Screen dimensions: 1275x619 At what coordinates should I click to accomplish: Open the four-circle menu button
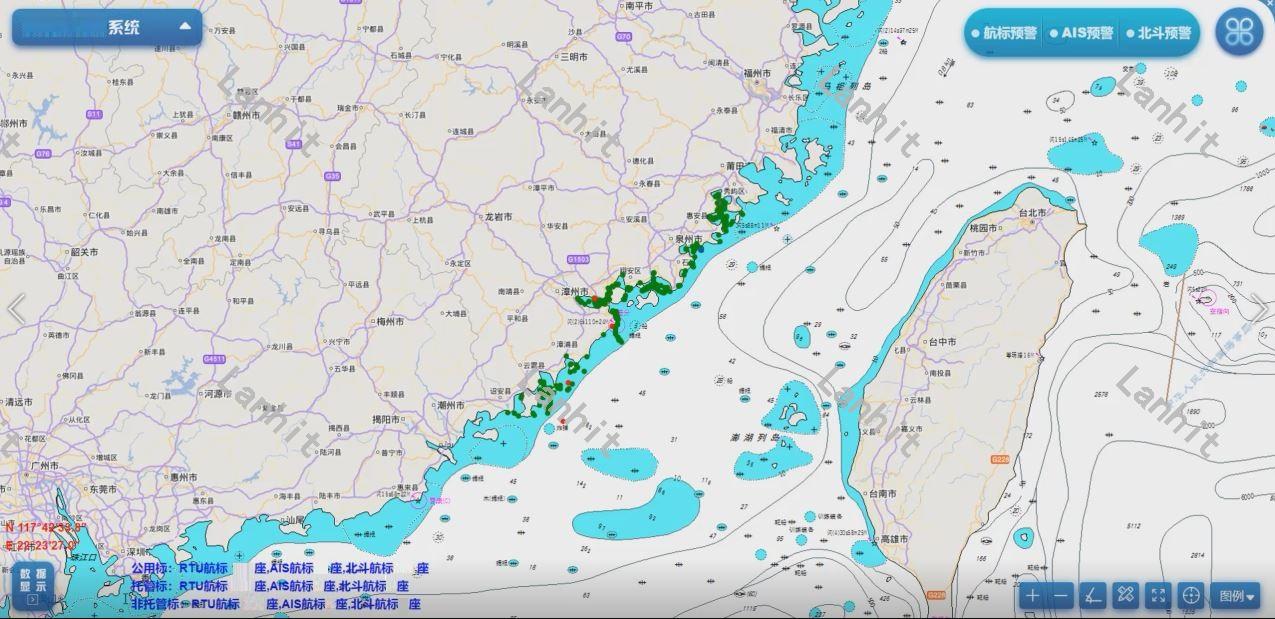[1239, 32]
